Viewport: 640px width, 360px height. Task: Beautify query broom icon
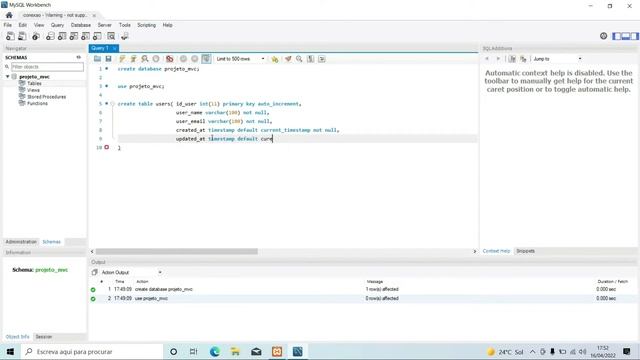pos(288,59)
